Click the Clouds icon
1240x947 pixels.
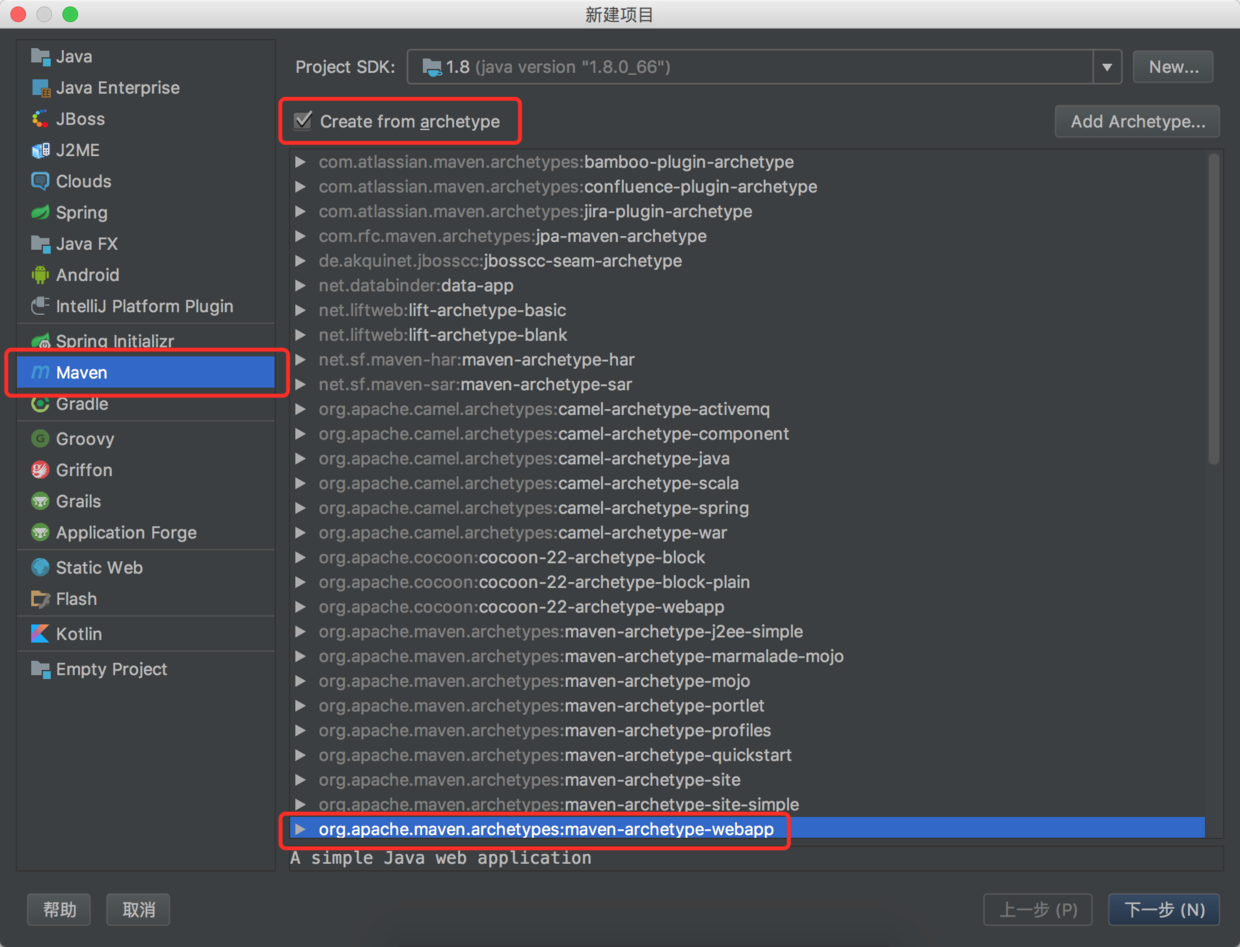[40, 181]
